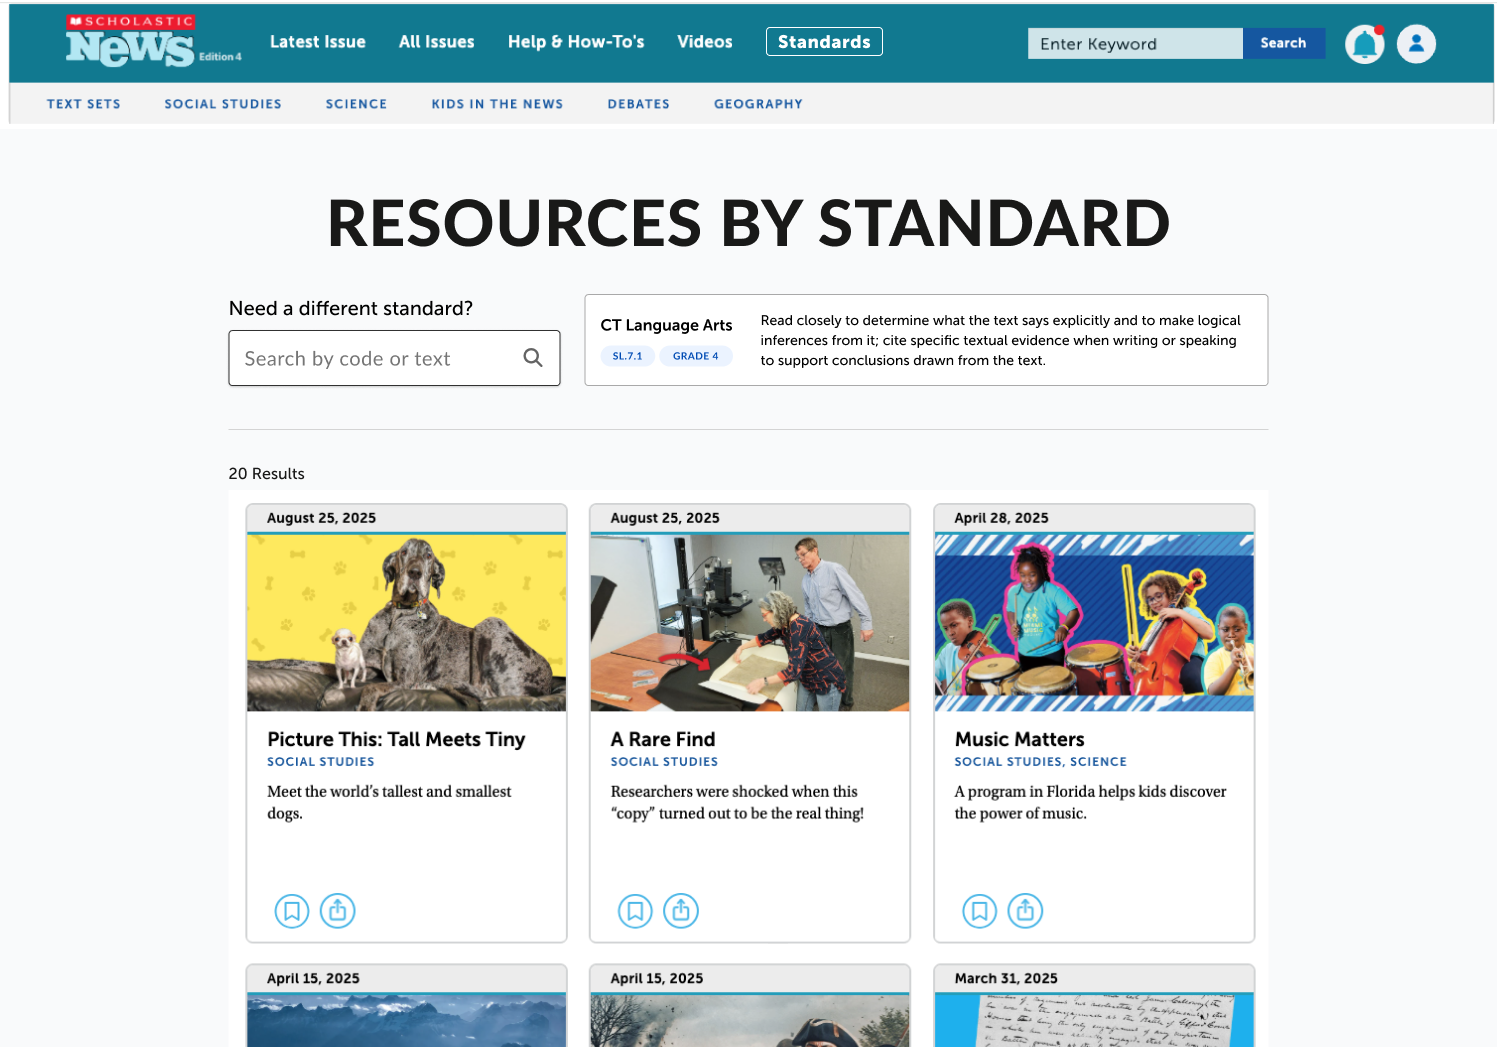
Task: Open the Geography category
Action: pos(758,104)
